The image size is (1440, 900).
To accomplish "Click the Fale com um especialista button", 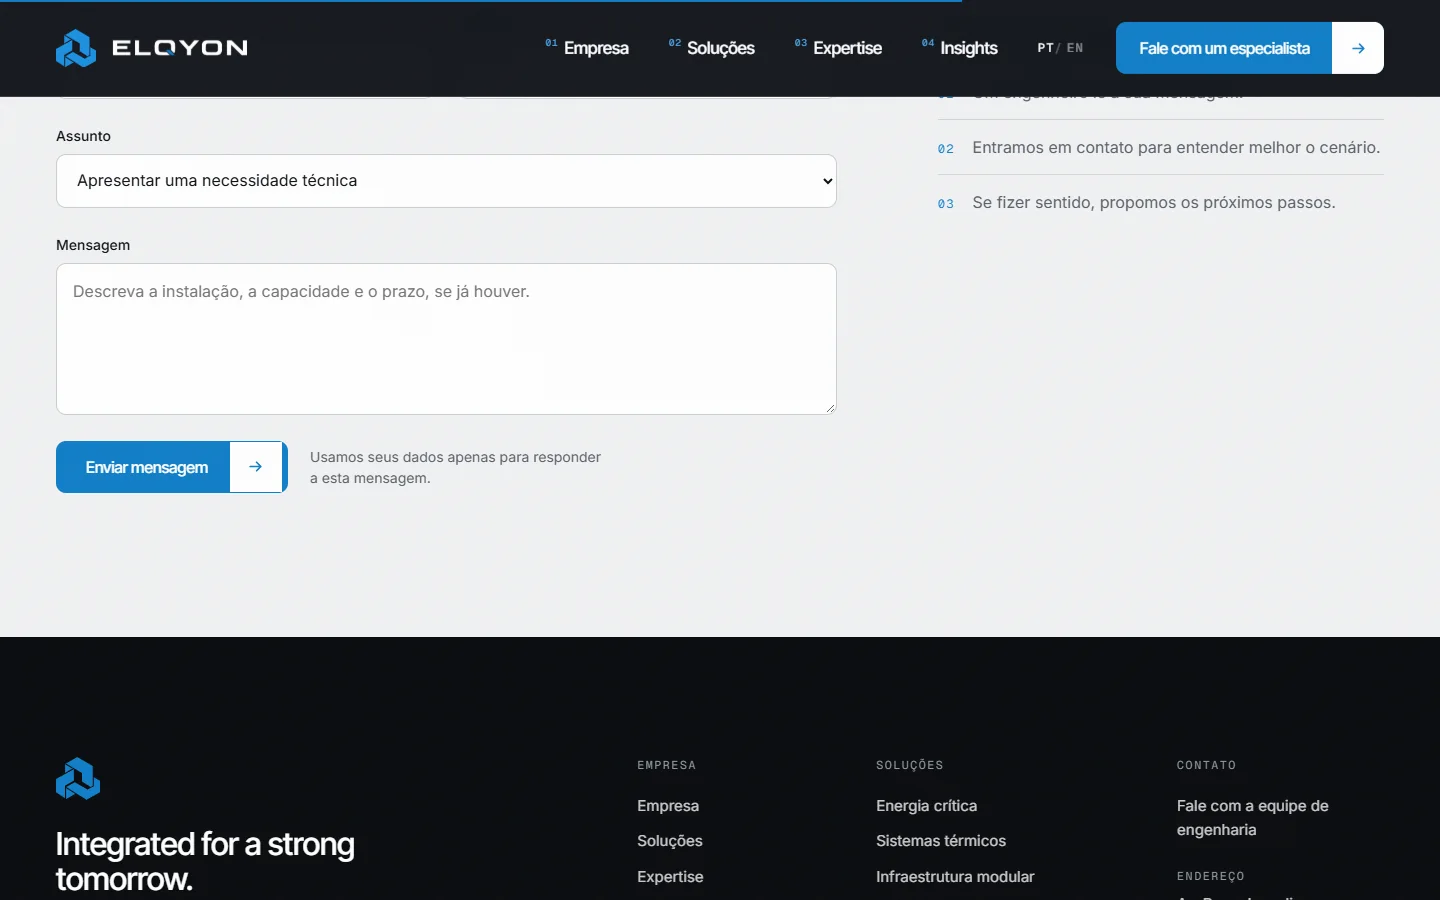I will coord(1250,48).
